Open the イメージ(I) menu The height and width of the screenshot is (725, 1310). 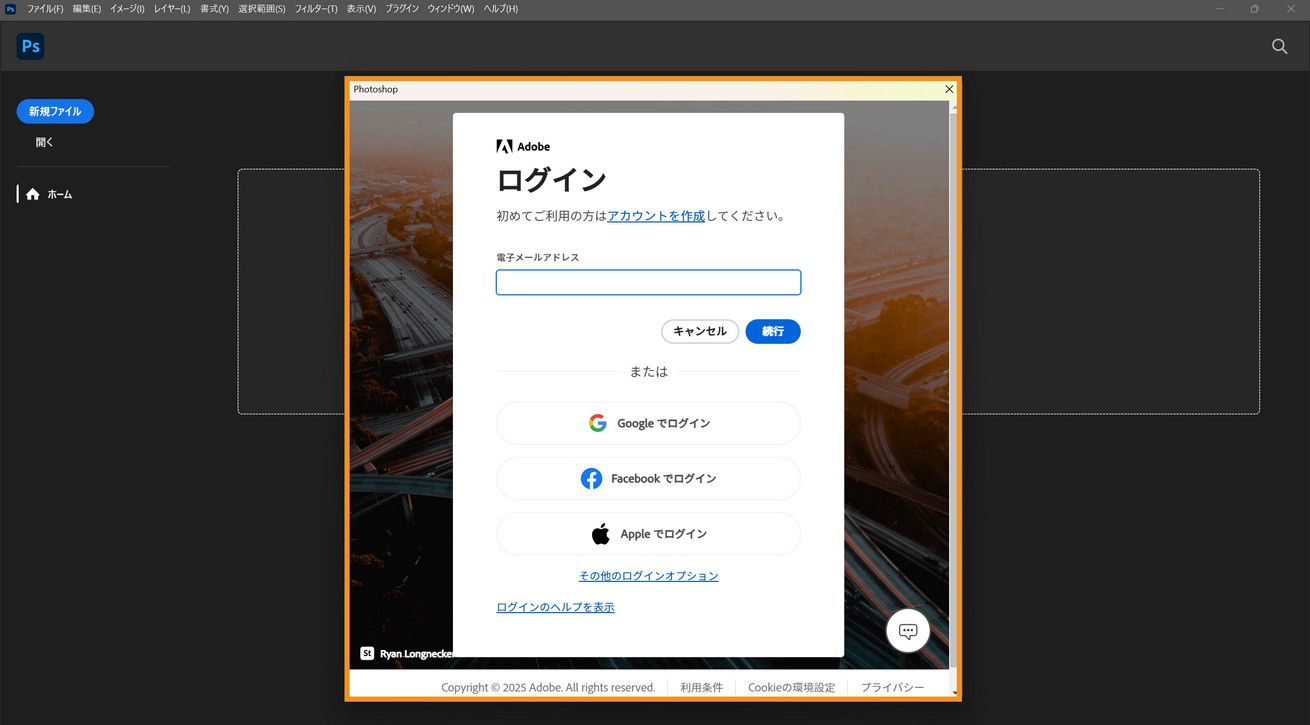127,9
